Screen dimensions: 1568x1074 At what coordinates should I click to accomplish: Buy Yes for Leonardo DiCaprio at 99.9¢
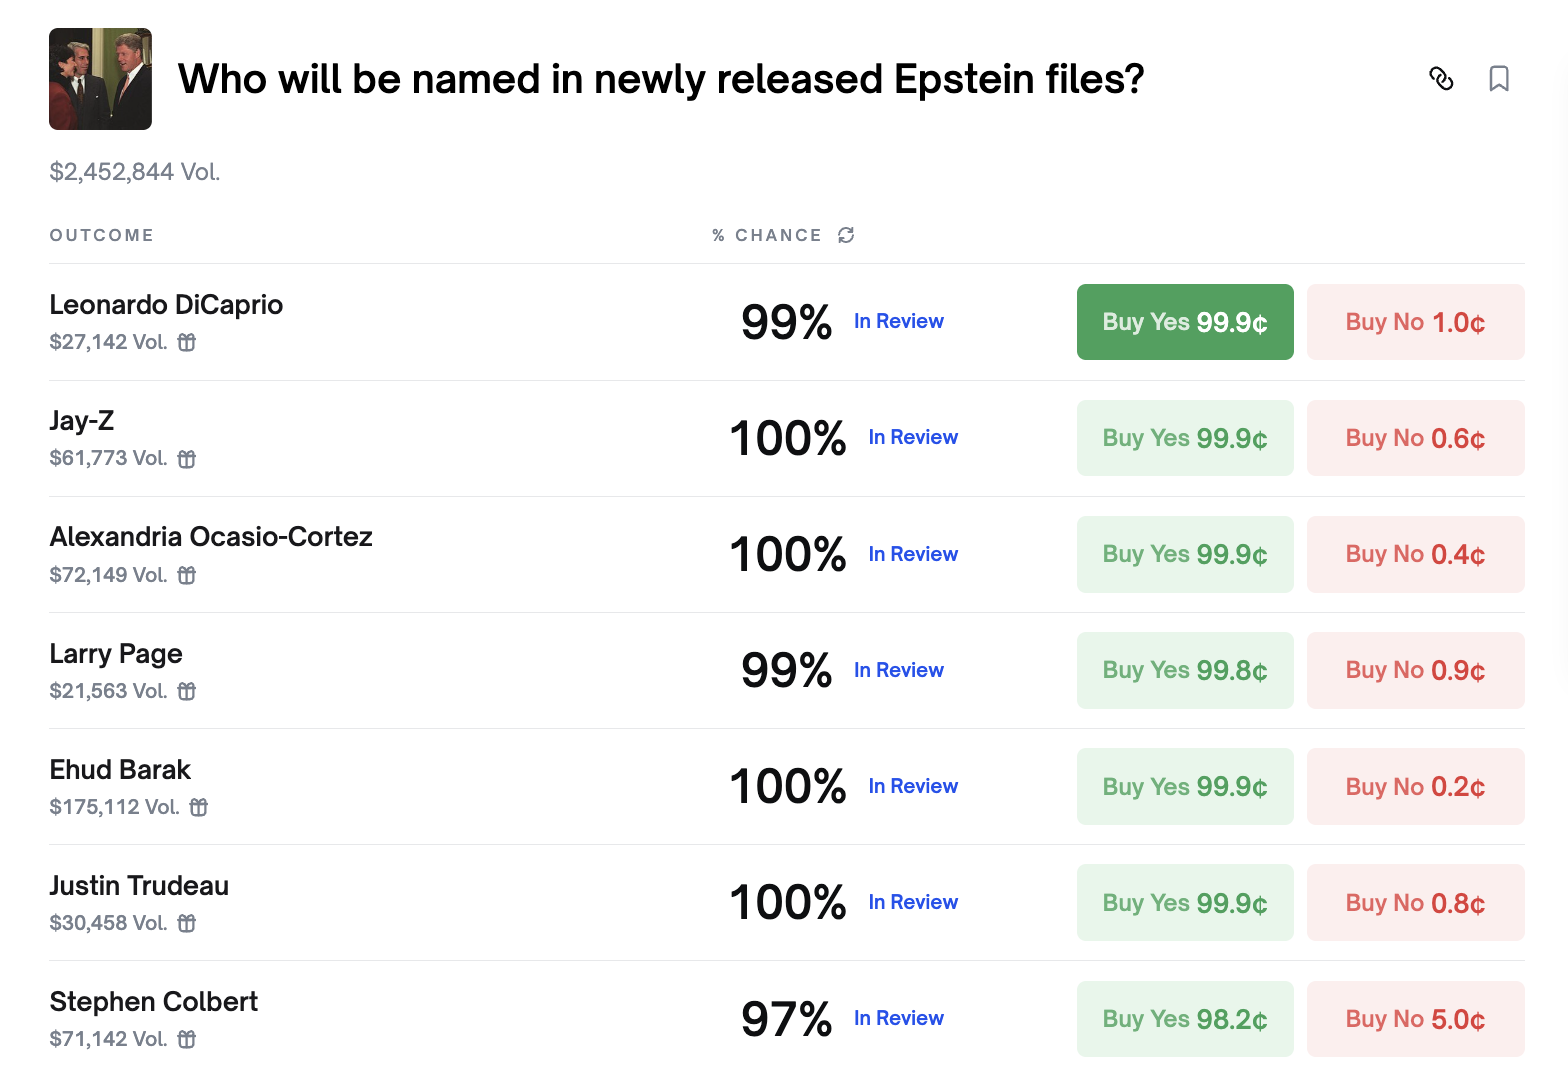pos(1185,322)
